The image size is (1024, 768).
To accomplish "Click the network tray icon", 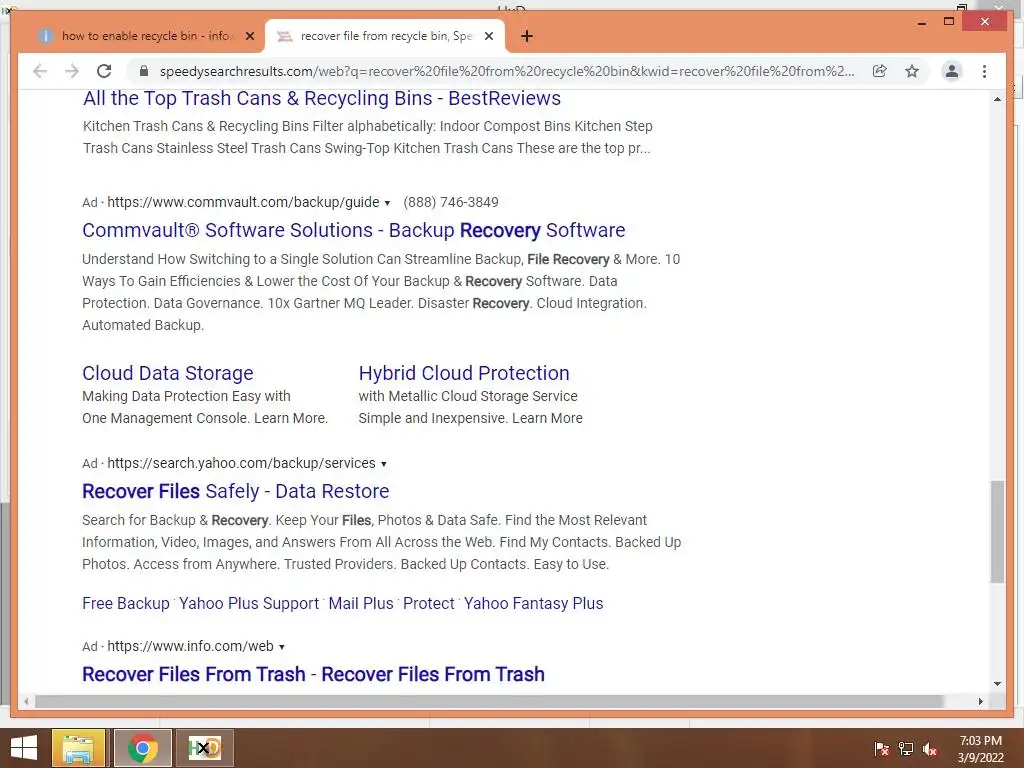I will (906, 748).
